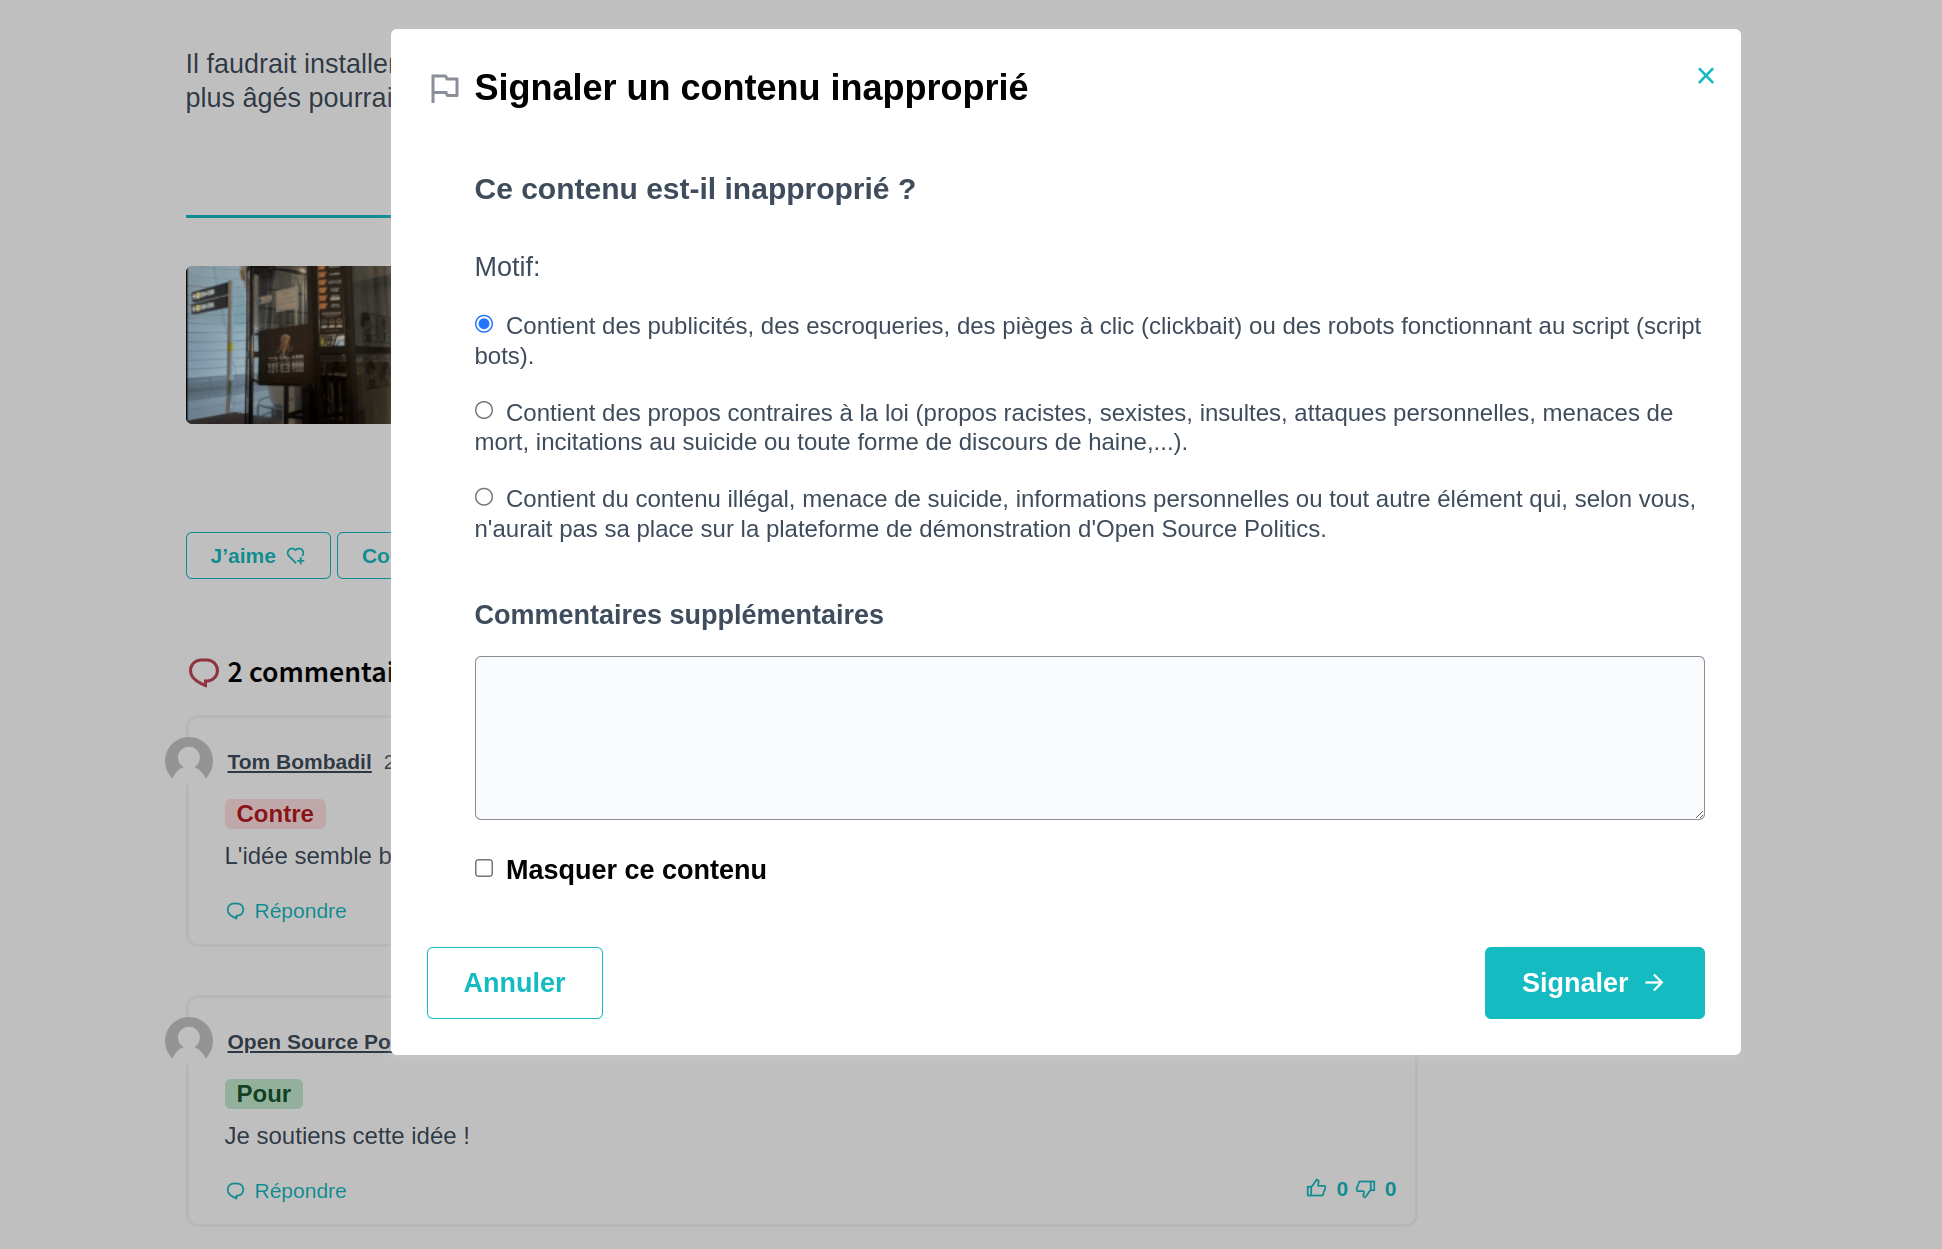Submit the report with Signaler button

pyautogui.click(x=1594, y=983)
